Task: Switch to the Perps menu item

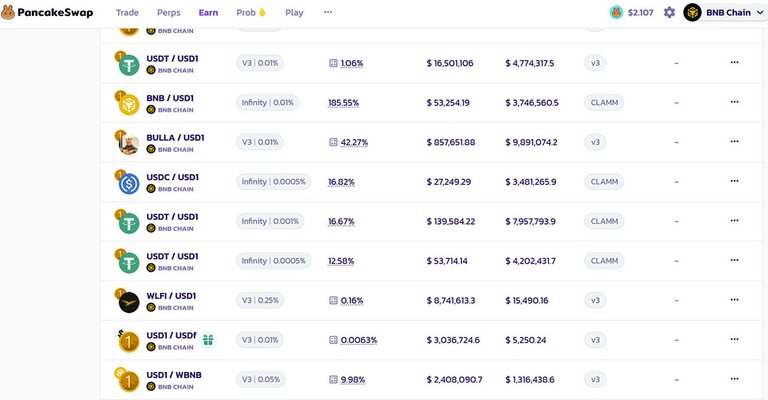Action: 169,13
